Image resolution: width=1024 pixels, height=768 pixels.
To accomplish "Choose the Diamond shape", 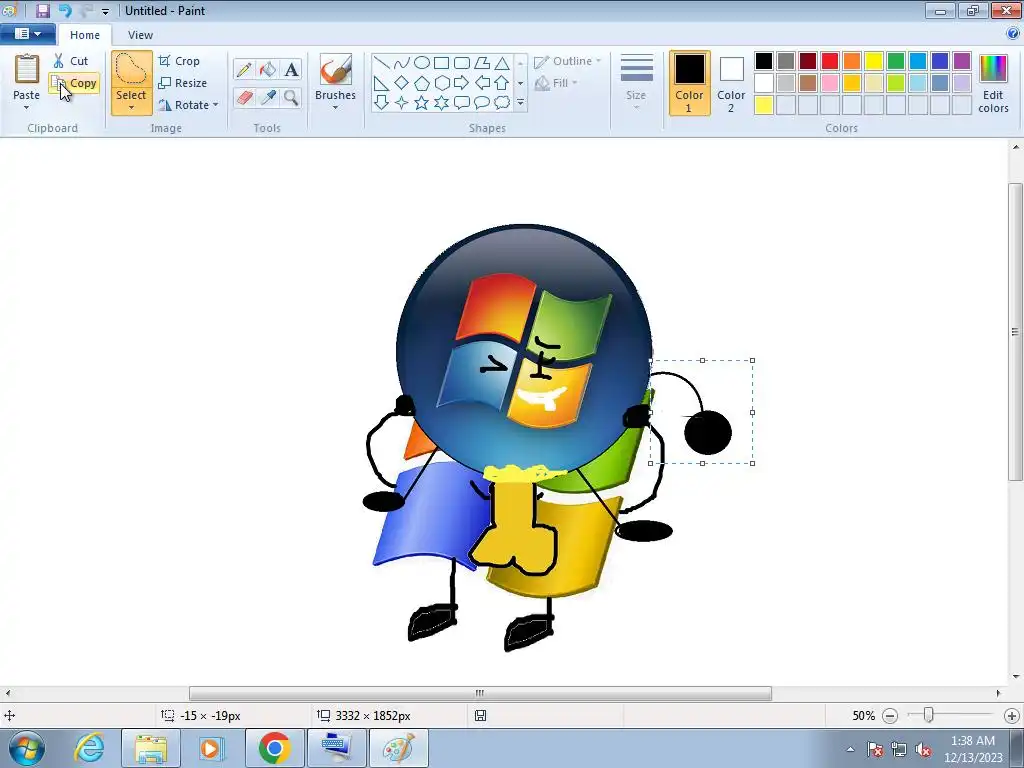I will point(402,83).
